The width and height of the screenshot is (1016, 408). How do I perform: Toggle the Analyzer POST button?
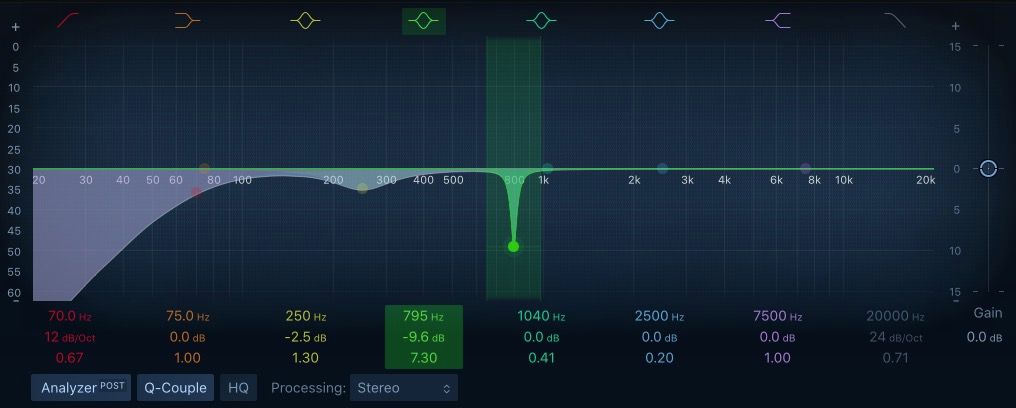click(x=81, y=388)
